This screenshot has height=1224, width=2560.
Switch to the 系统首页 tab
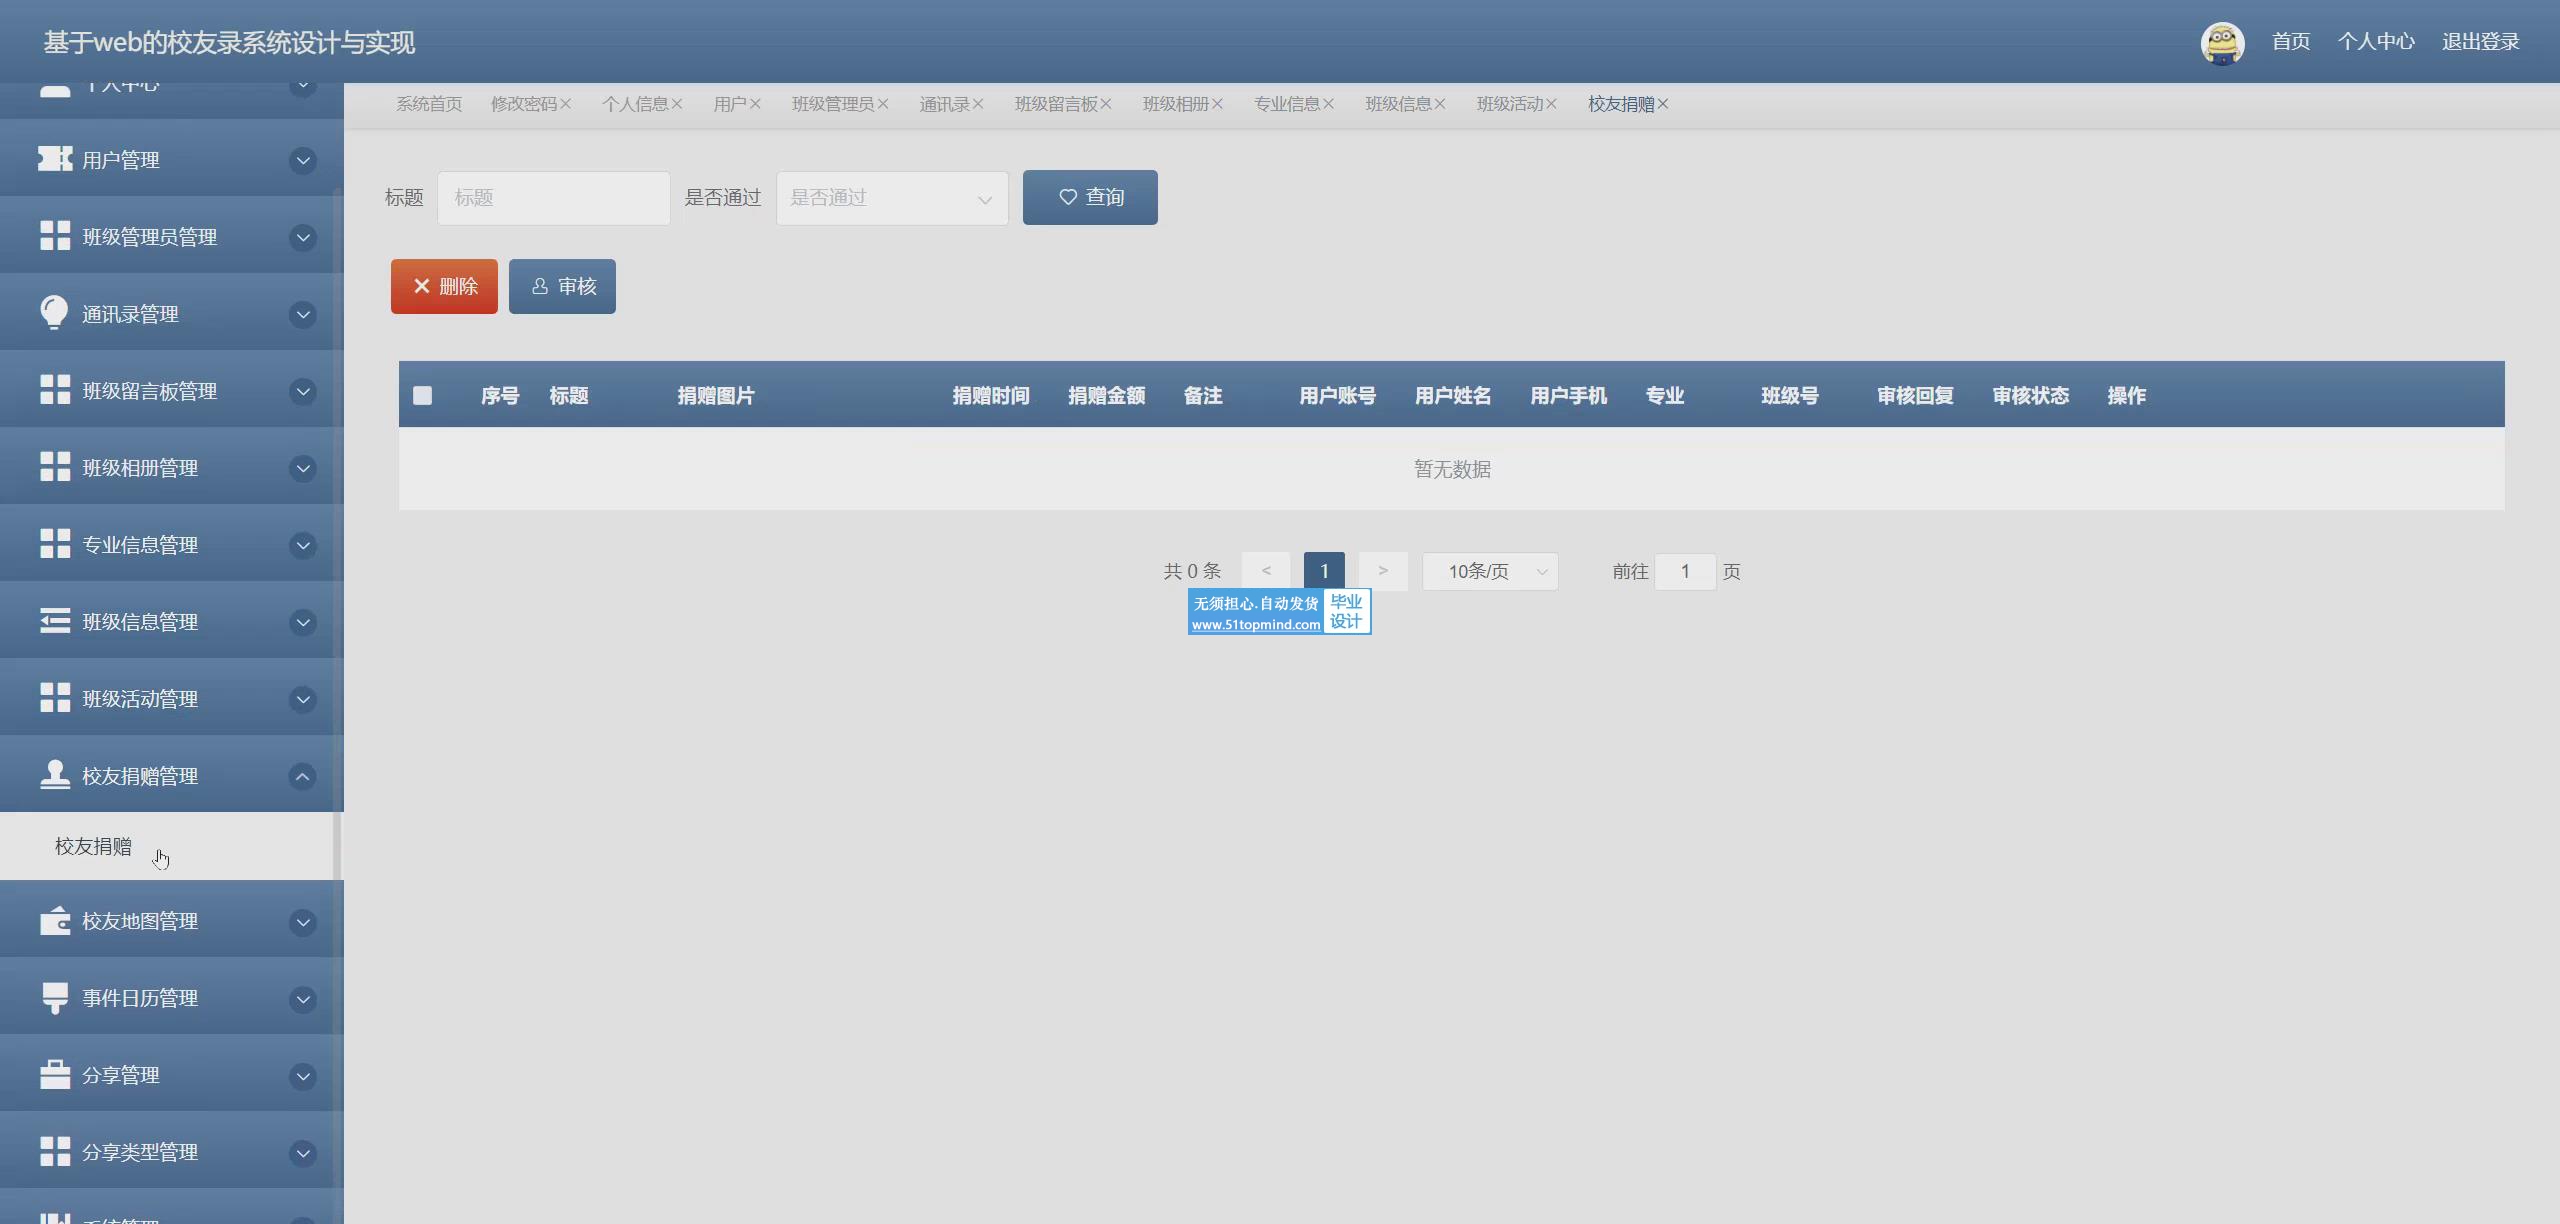click(429, 104)
